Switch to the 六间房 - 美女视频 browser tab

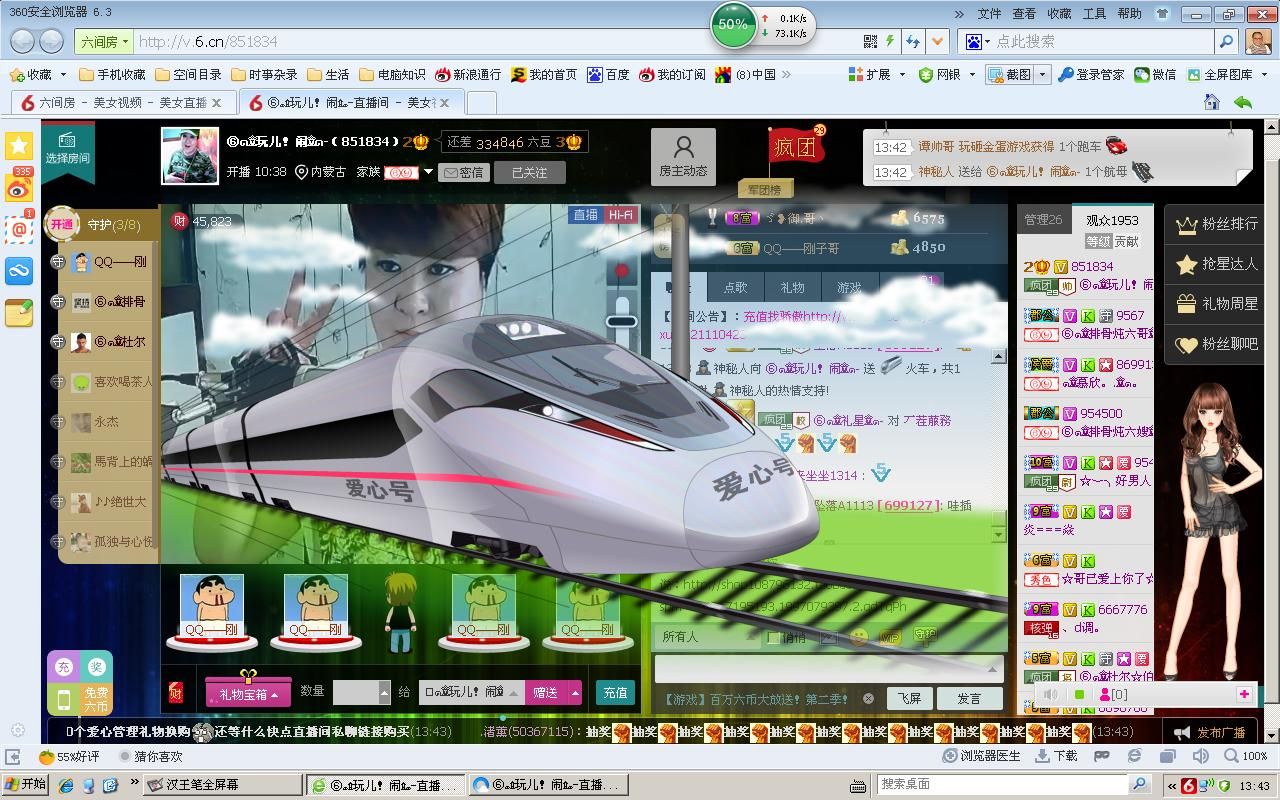point(123,103)
